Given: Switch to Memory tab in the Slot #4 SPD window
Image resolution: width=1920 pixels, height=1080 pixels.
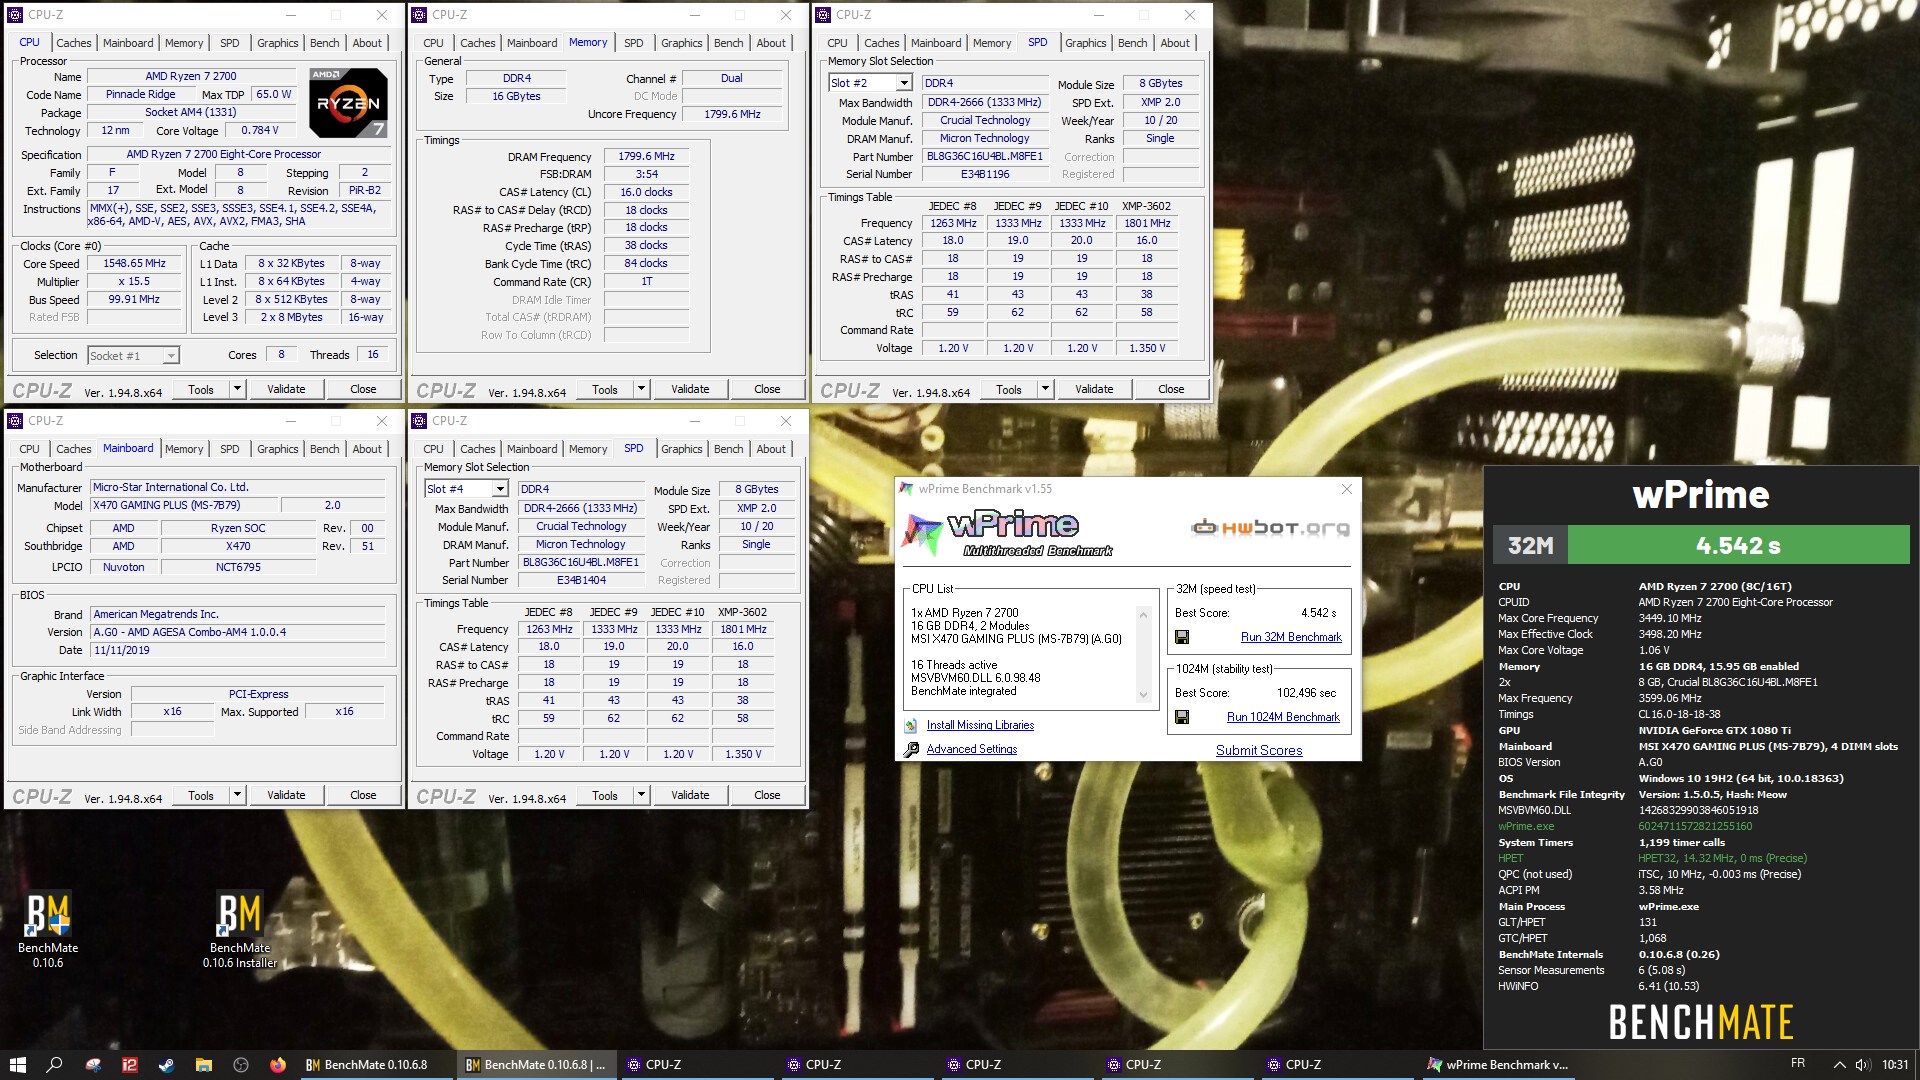Looking at the screenshot, I should coord(588,449).
